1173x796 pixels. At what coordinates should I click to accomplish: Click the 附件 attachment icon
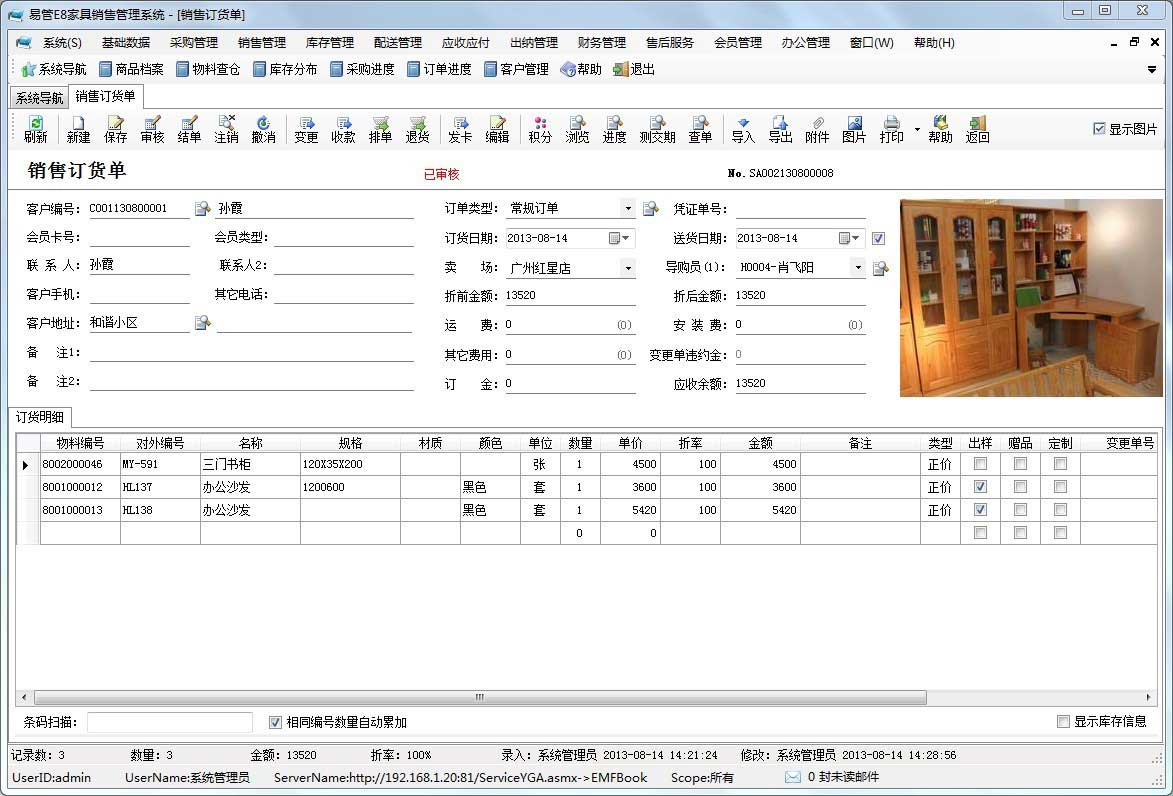(x=817, y=129)
